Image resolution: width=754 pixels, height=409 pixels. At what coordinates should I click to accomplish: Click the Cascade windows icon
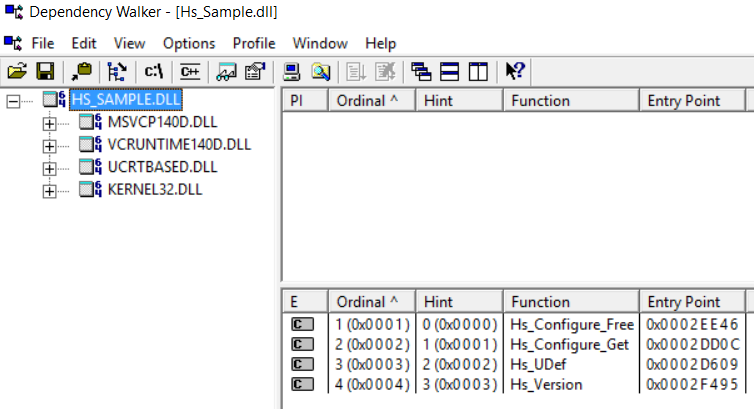421,72
